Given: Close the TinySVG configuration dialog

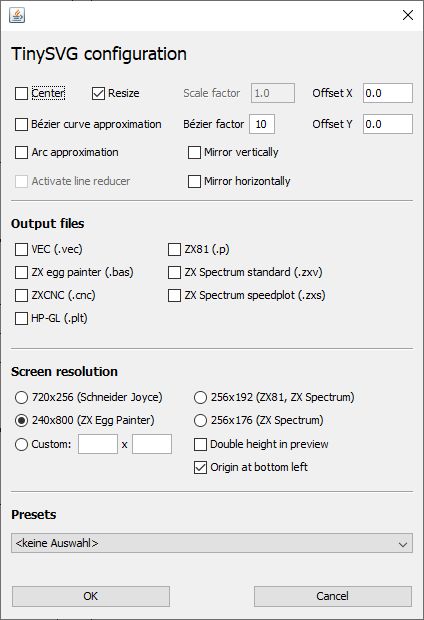Looking at the screenshot, I should [407, 15].
